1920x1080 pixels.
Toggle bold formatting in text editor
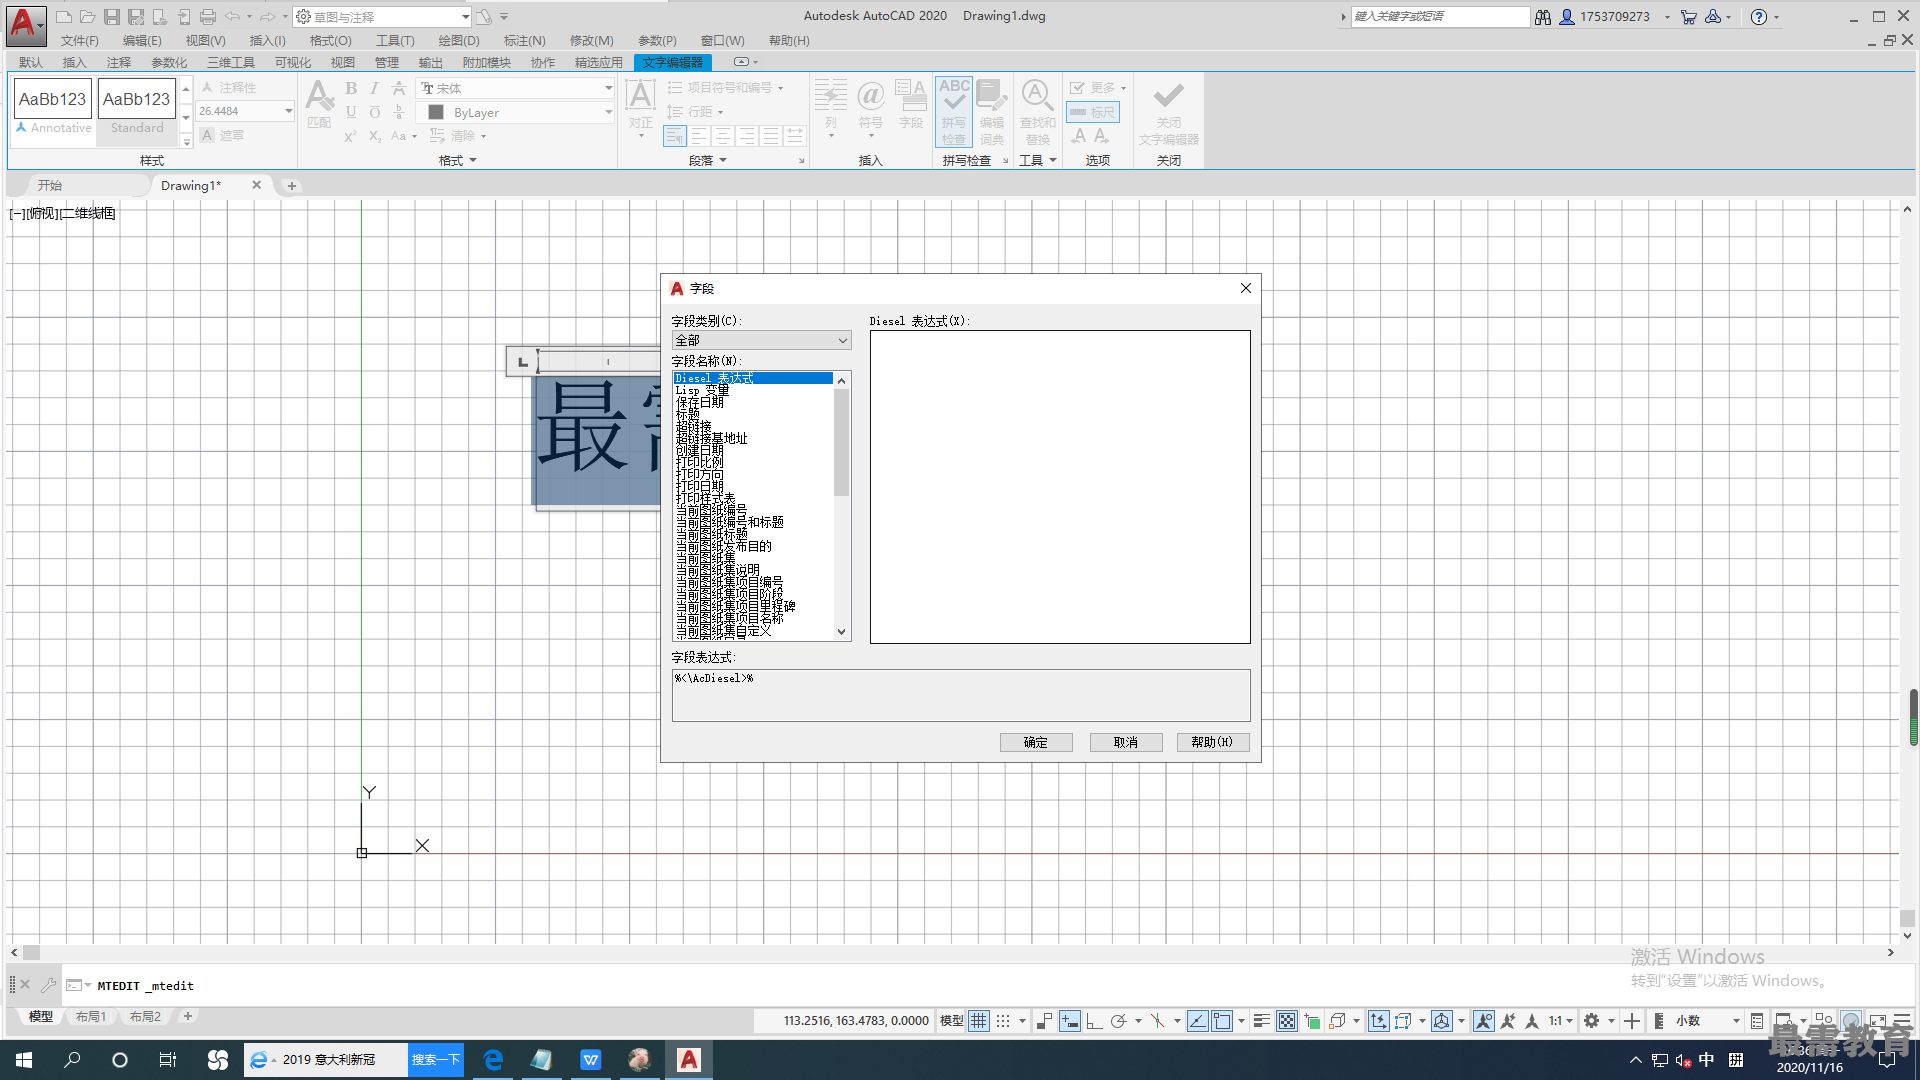point(351,88)
